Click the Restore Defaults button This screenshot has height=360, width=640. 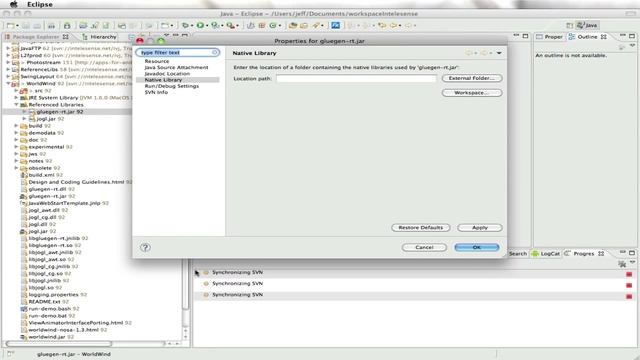[421, 228]
